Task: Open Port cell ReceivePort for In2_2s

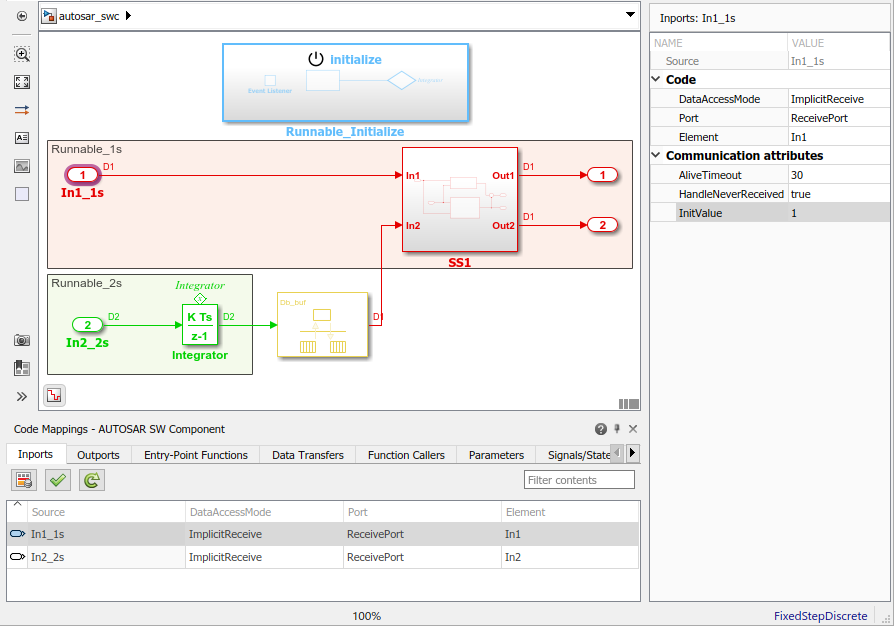Action: (422, 557)
